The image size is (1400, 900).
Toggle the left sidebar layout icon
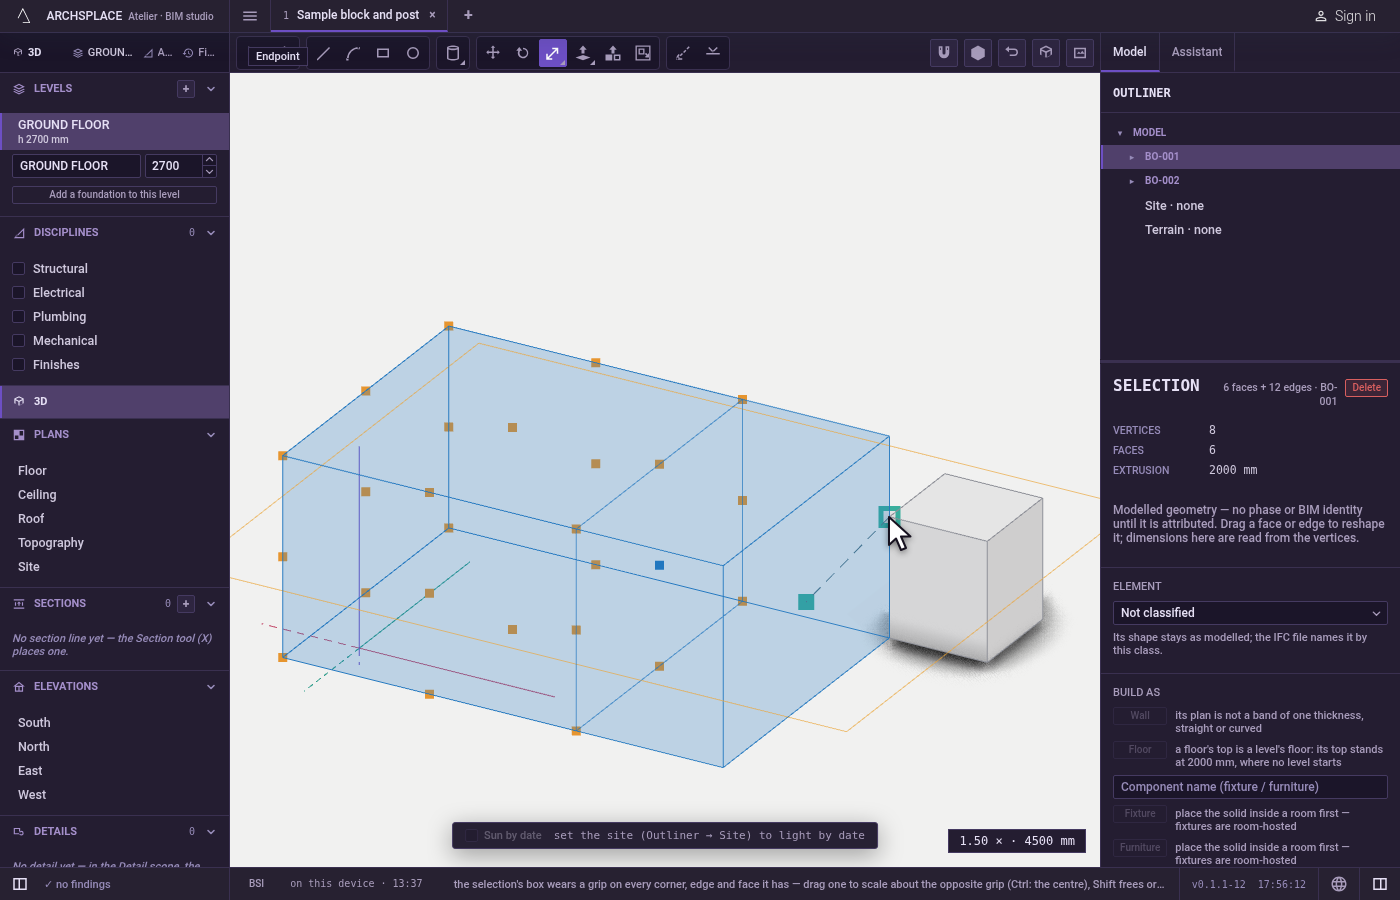tap(20, 884)
